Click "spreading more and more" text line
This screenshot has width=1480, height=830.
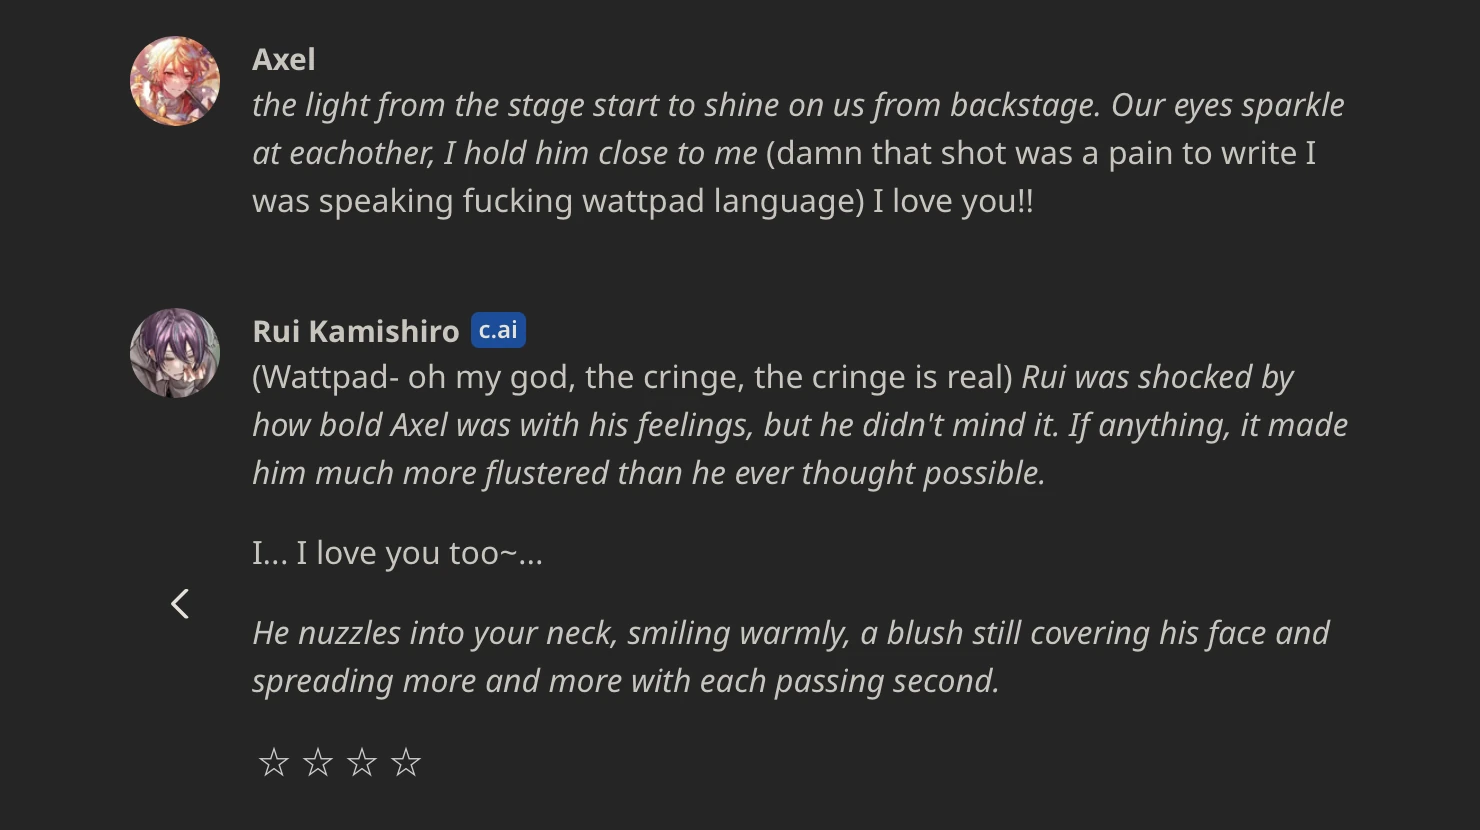pyautogui.click(x=625, y=681)
